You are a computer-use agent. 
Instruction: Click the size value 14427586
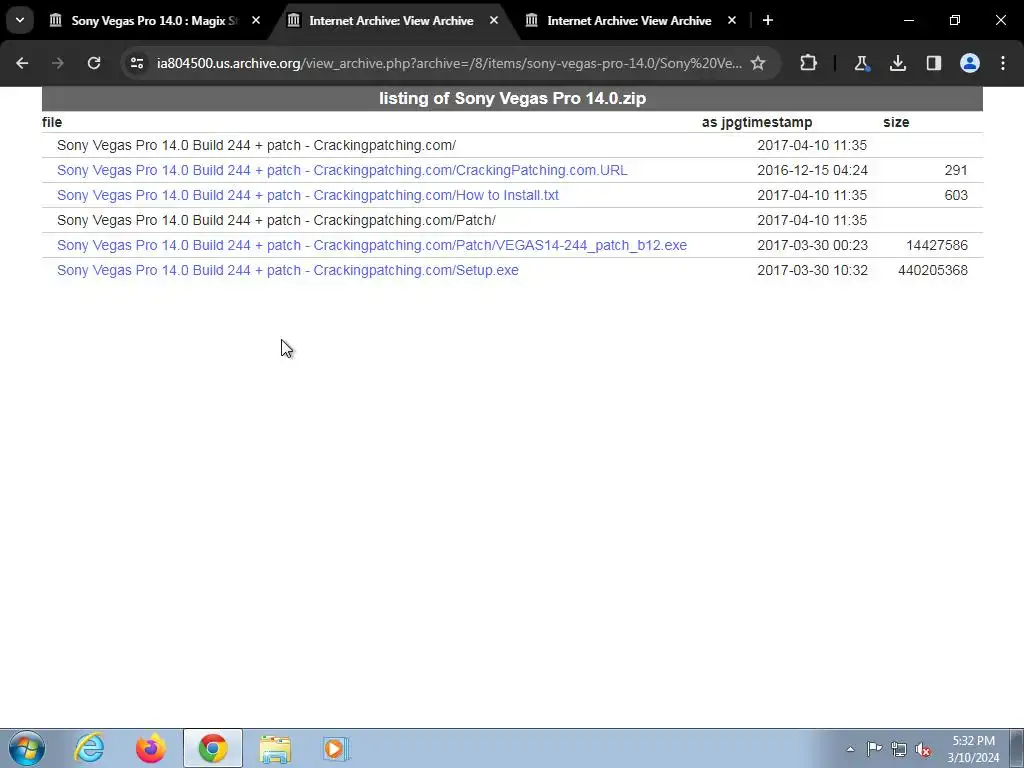point(937,246)
